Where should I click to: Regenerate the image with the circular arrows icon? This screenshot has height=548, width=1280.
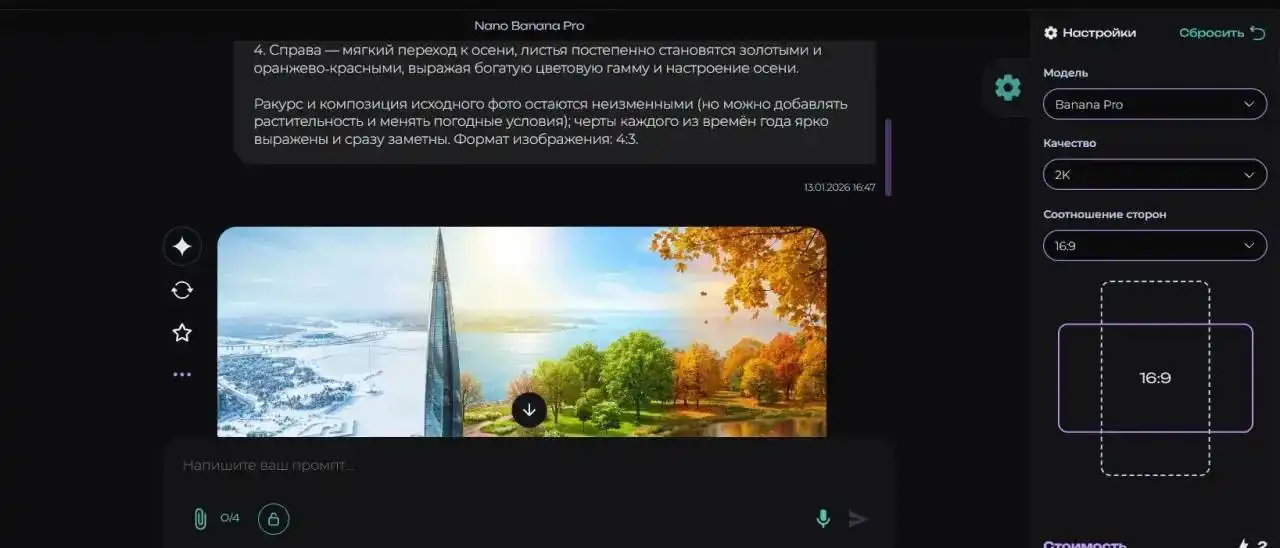coord(182,290)
